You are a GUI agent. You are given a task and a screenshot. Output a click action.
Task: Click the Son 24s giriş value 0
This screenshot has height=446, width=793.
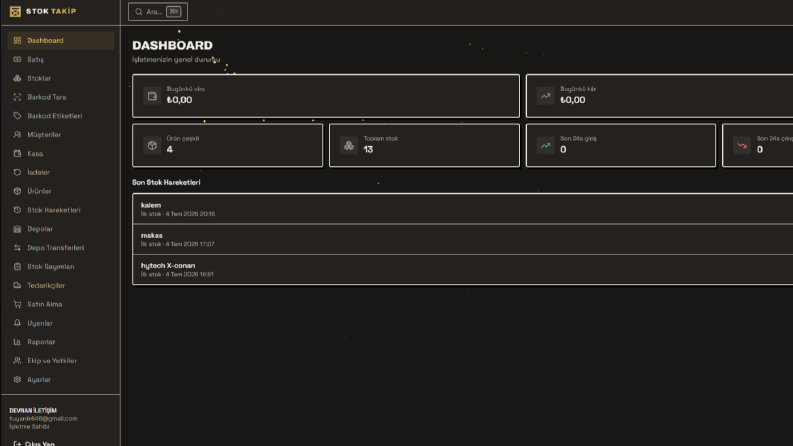pyautogui.click(x=563, y=150)
